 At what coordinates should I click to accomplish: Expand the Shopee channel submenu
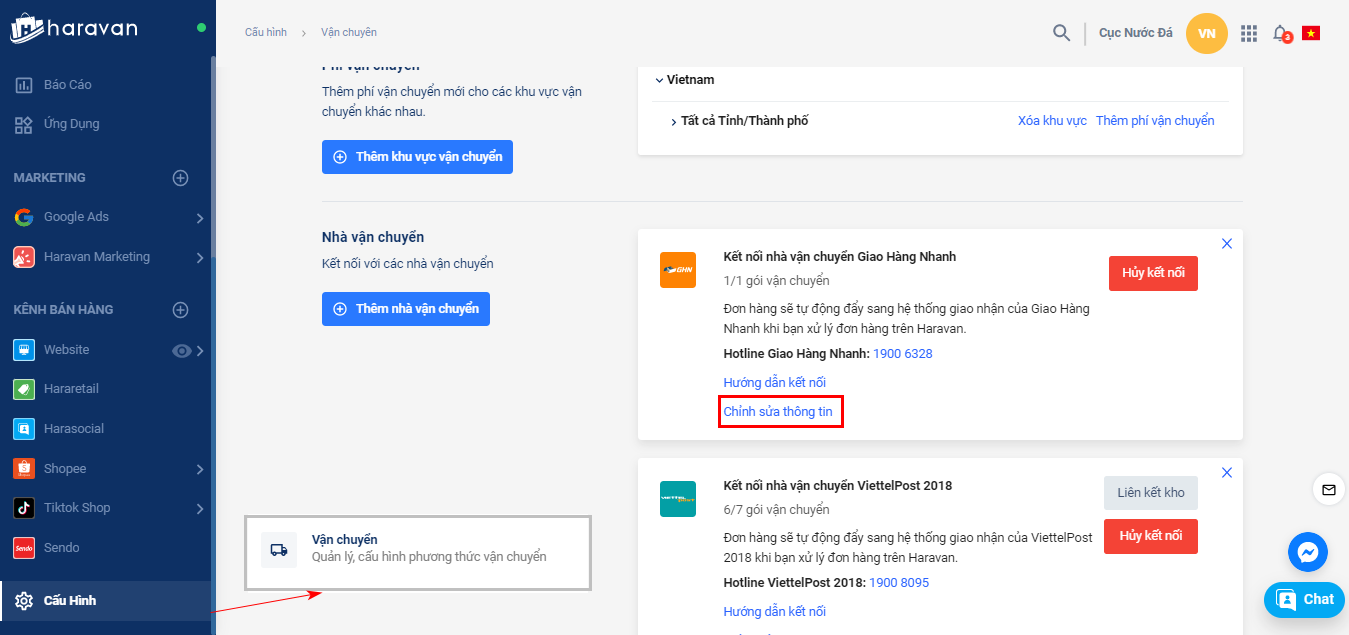(x=200, y=469)
